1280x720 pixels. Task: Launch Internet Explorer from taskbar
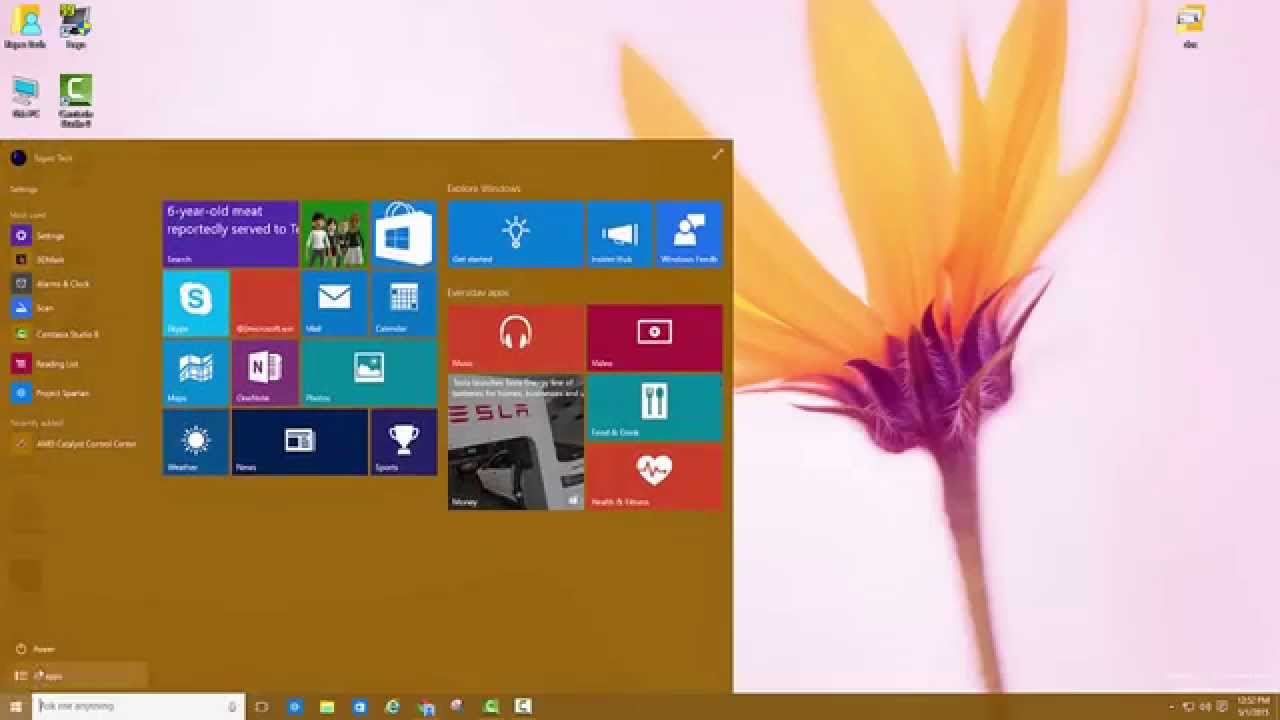tap(393, 706)
